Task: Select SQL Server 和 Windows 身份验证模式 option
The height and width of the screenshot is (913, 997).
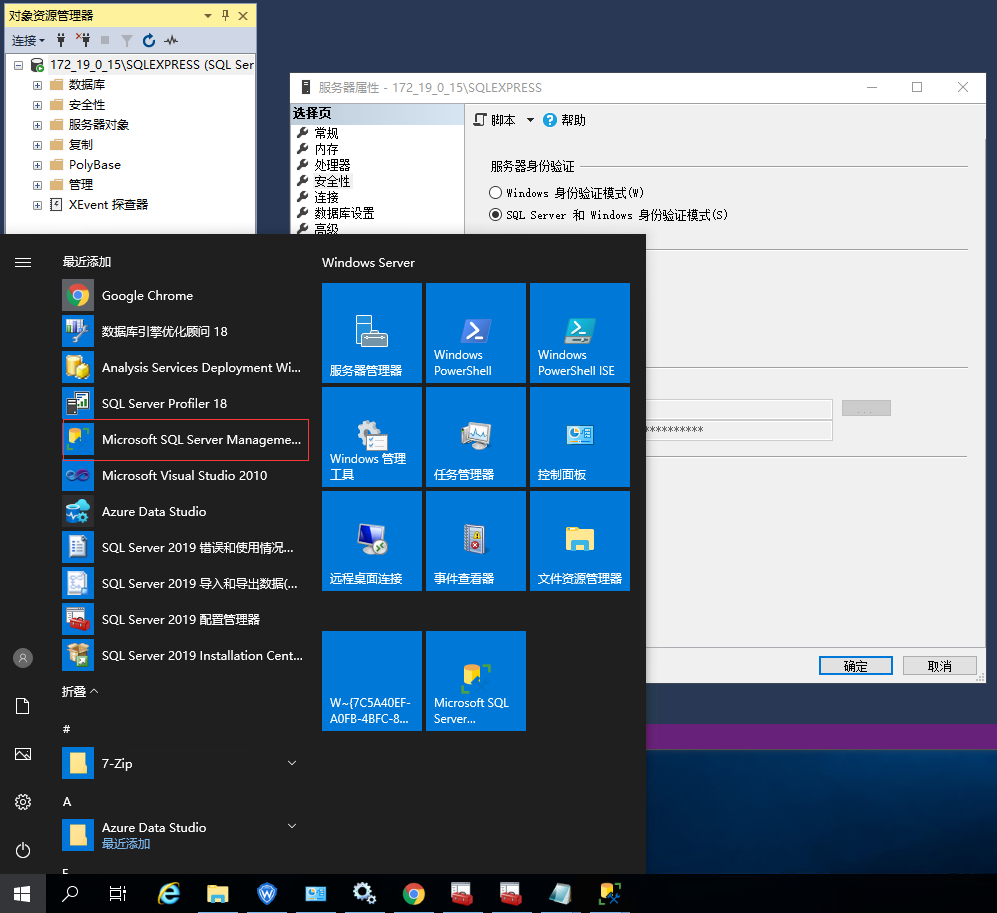Action: [x=495, y=214]
